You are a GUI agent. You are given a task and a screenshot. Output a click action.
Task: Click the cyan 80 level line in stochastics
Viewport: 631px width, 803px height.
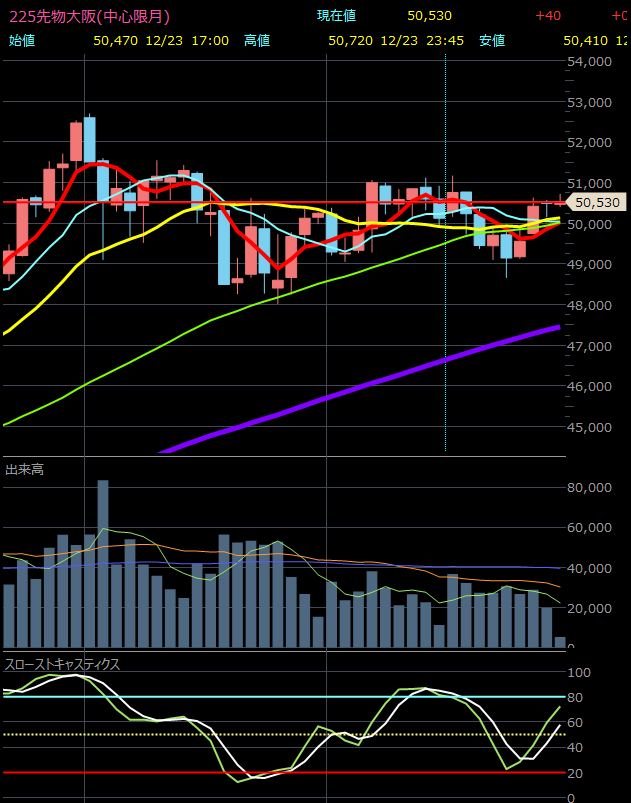(x=300, y=696)
